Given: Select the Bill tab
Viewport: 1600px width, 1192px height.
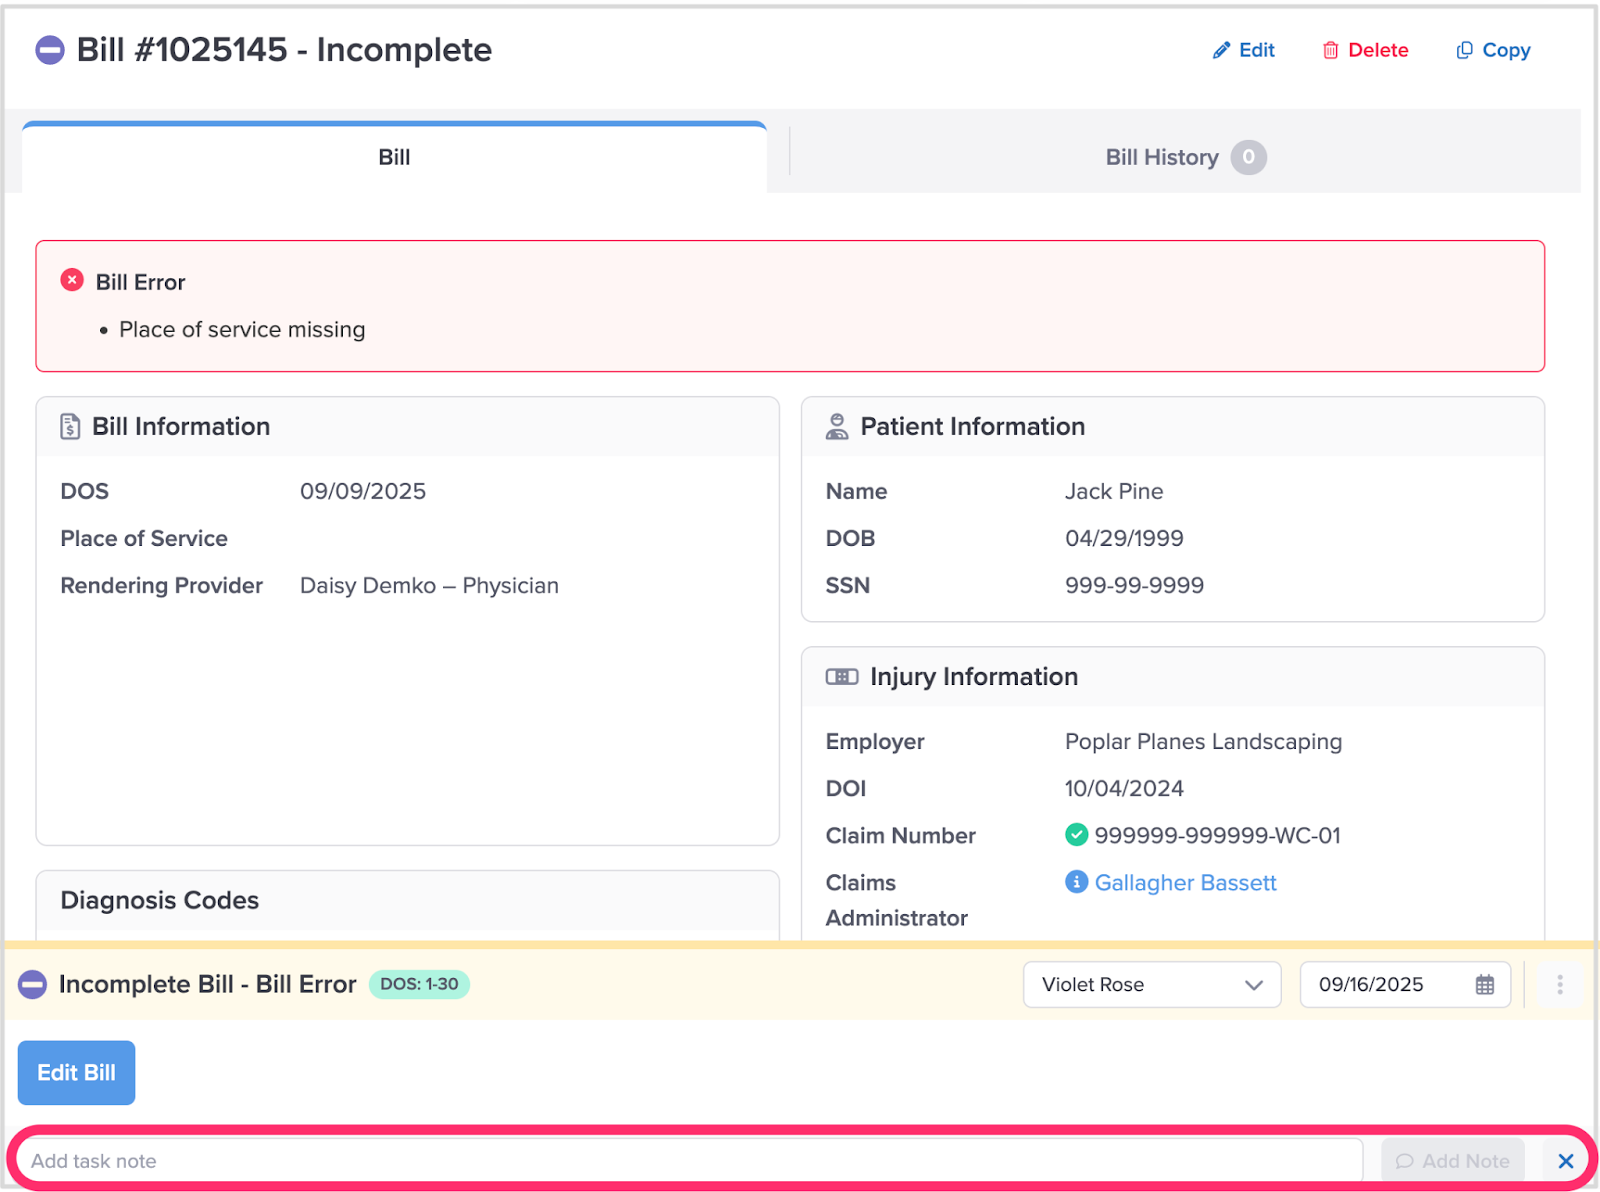Looking at the screenshot, I should coord(394,157).
